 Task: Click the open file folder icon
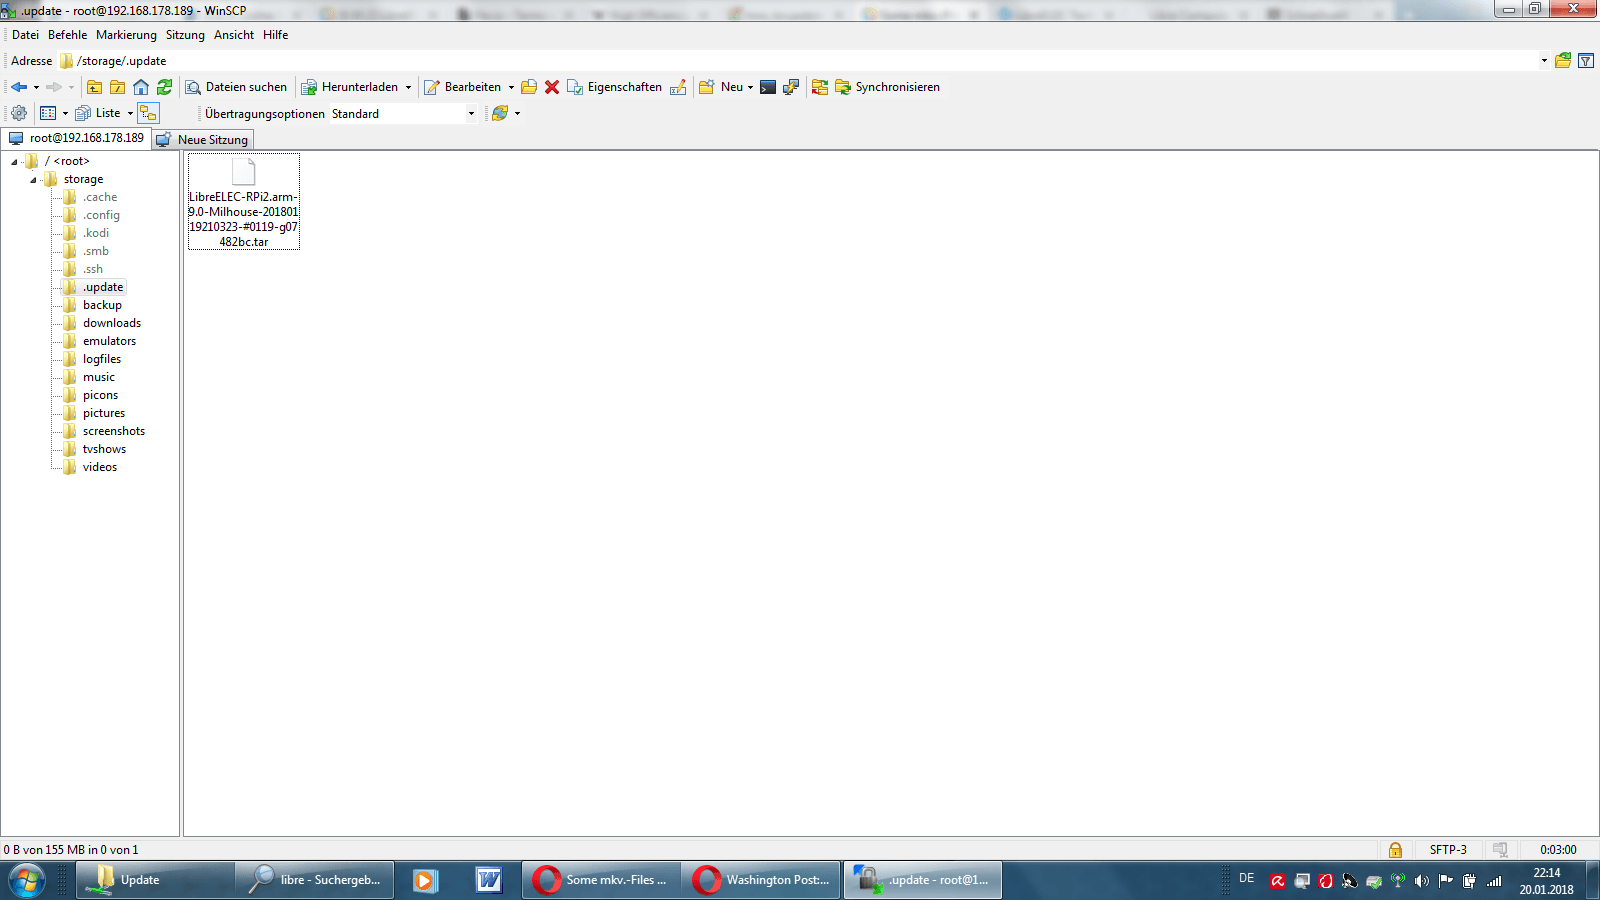[x=529, y=87]
